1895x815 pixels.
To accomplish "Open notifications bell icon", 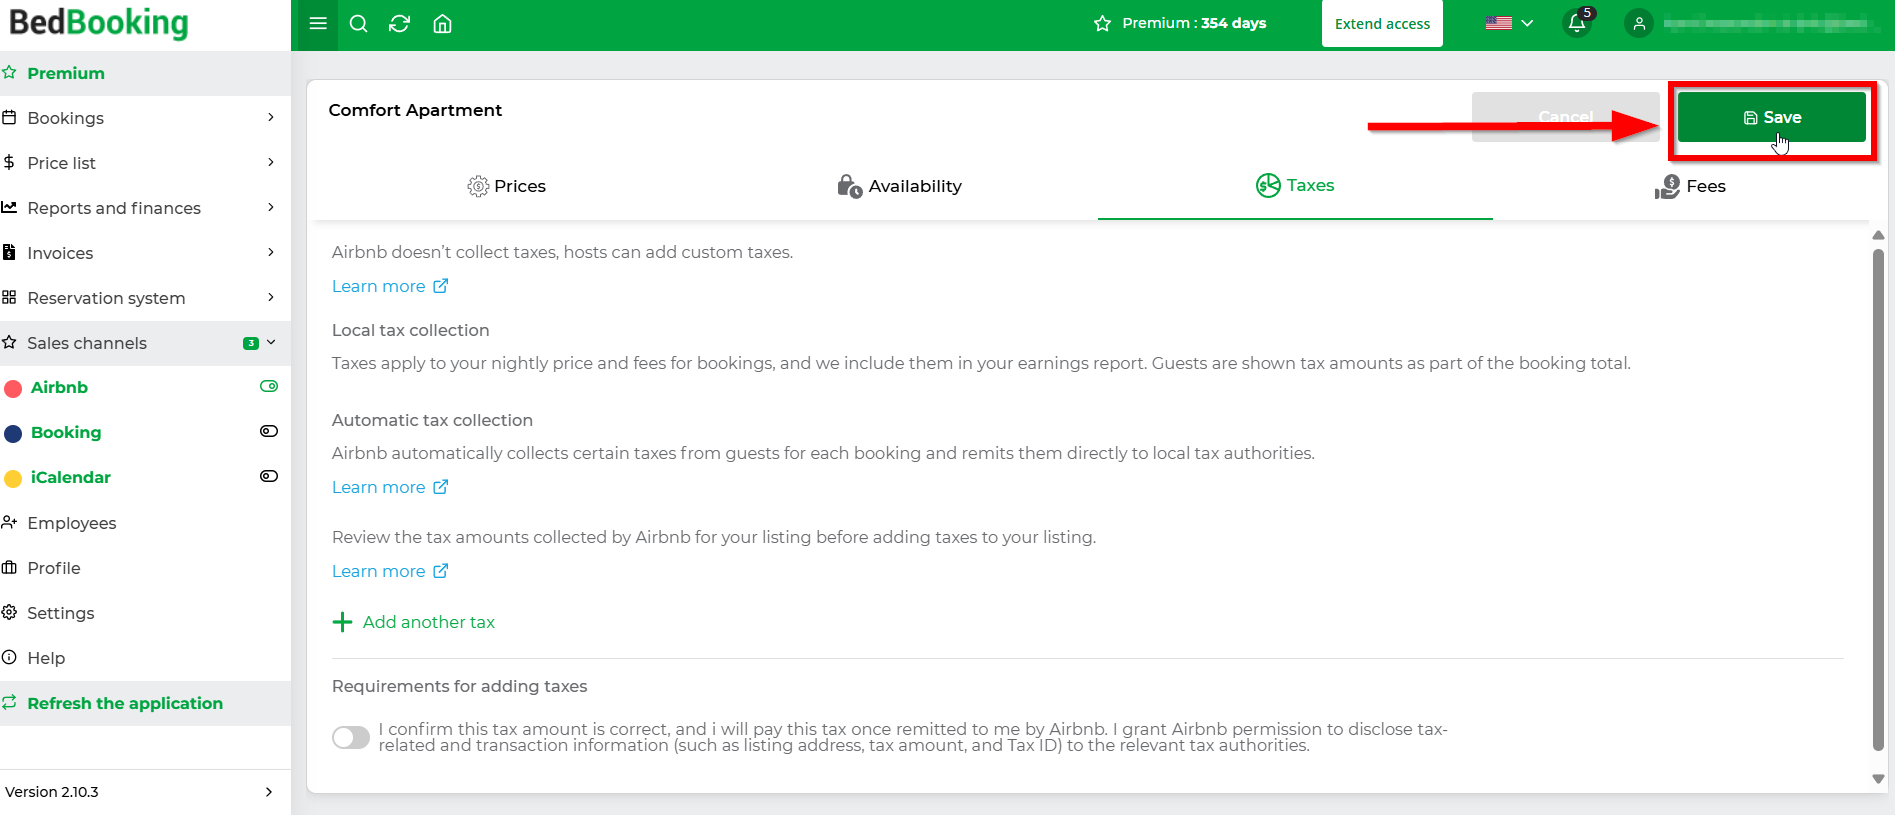I will [1577, 23].
